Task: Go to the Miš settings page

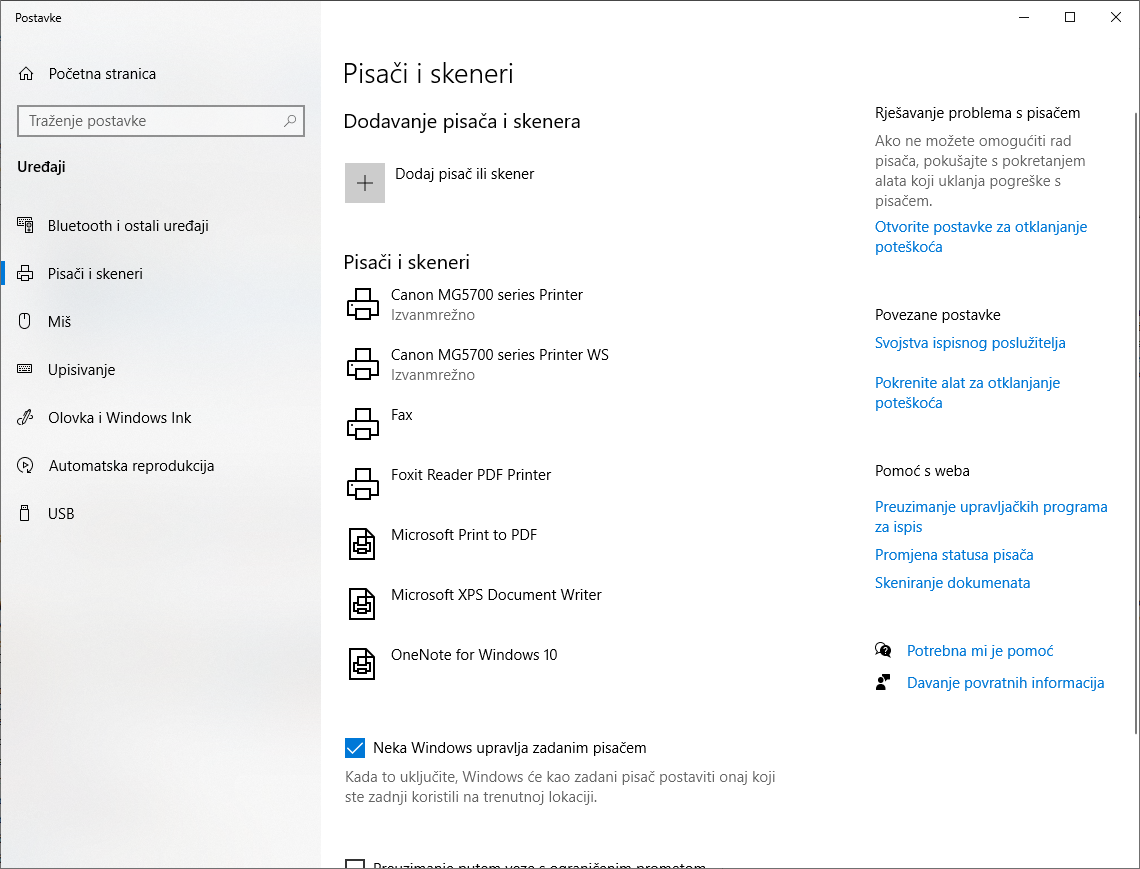Action: [x=59, y=322]
